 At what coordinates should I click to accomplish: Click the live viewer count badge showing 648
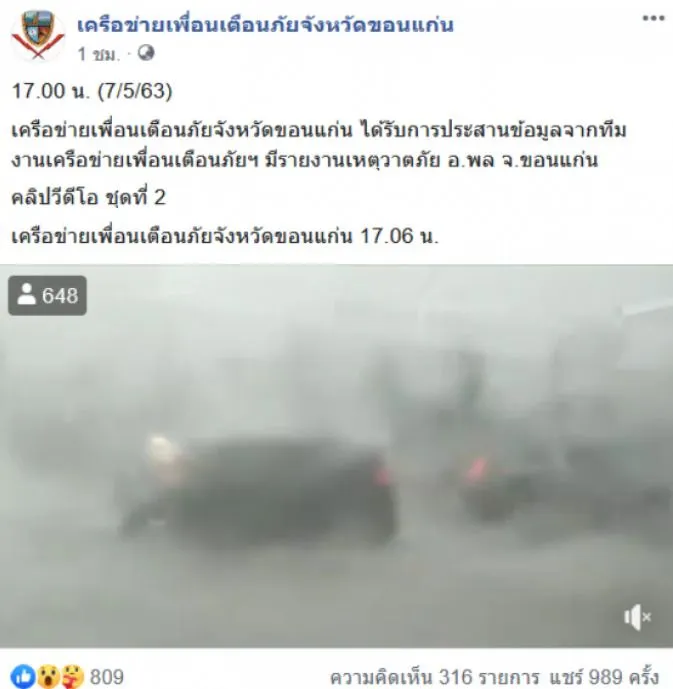(x=47, y=295)
